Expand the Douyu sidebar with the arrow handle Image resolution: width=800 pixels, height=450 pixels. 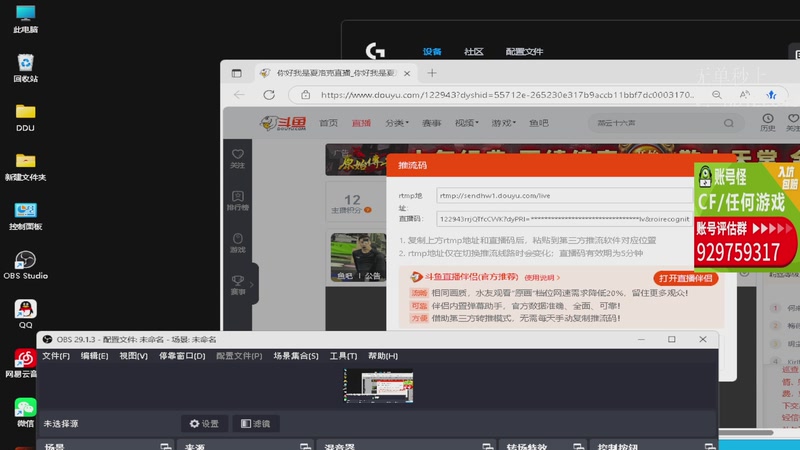point(252,284)
